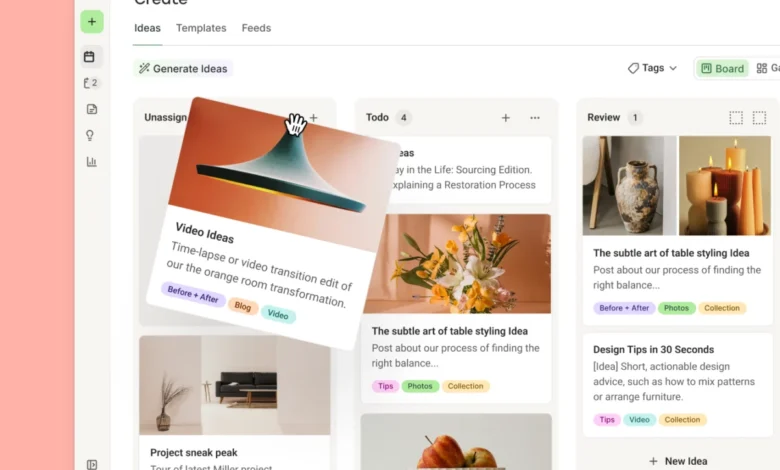The height and width of the screenshot is (470, 780).
Task: Switch to the Feeds tab
Action: point(256,28)
